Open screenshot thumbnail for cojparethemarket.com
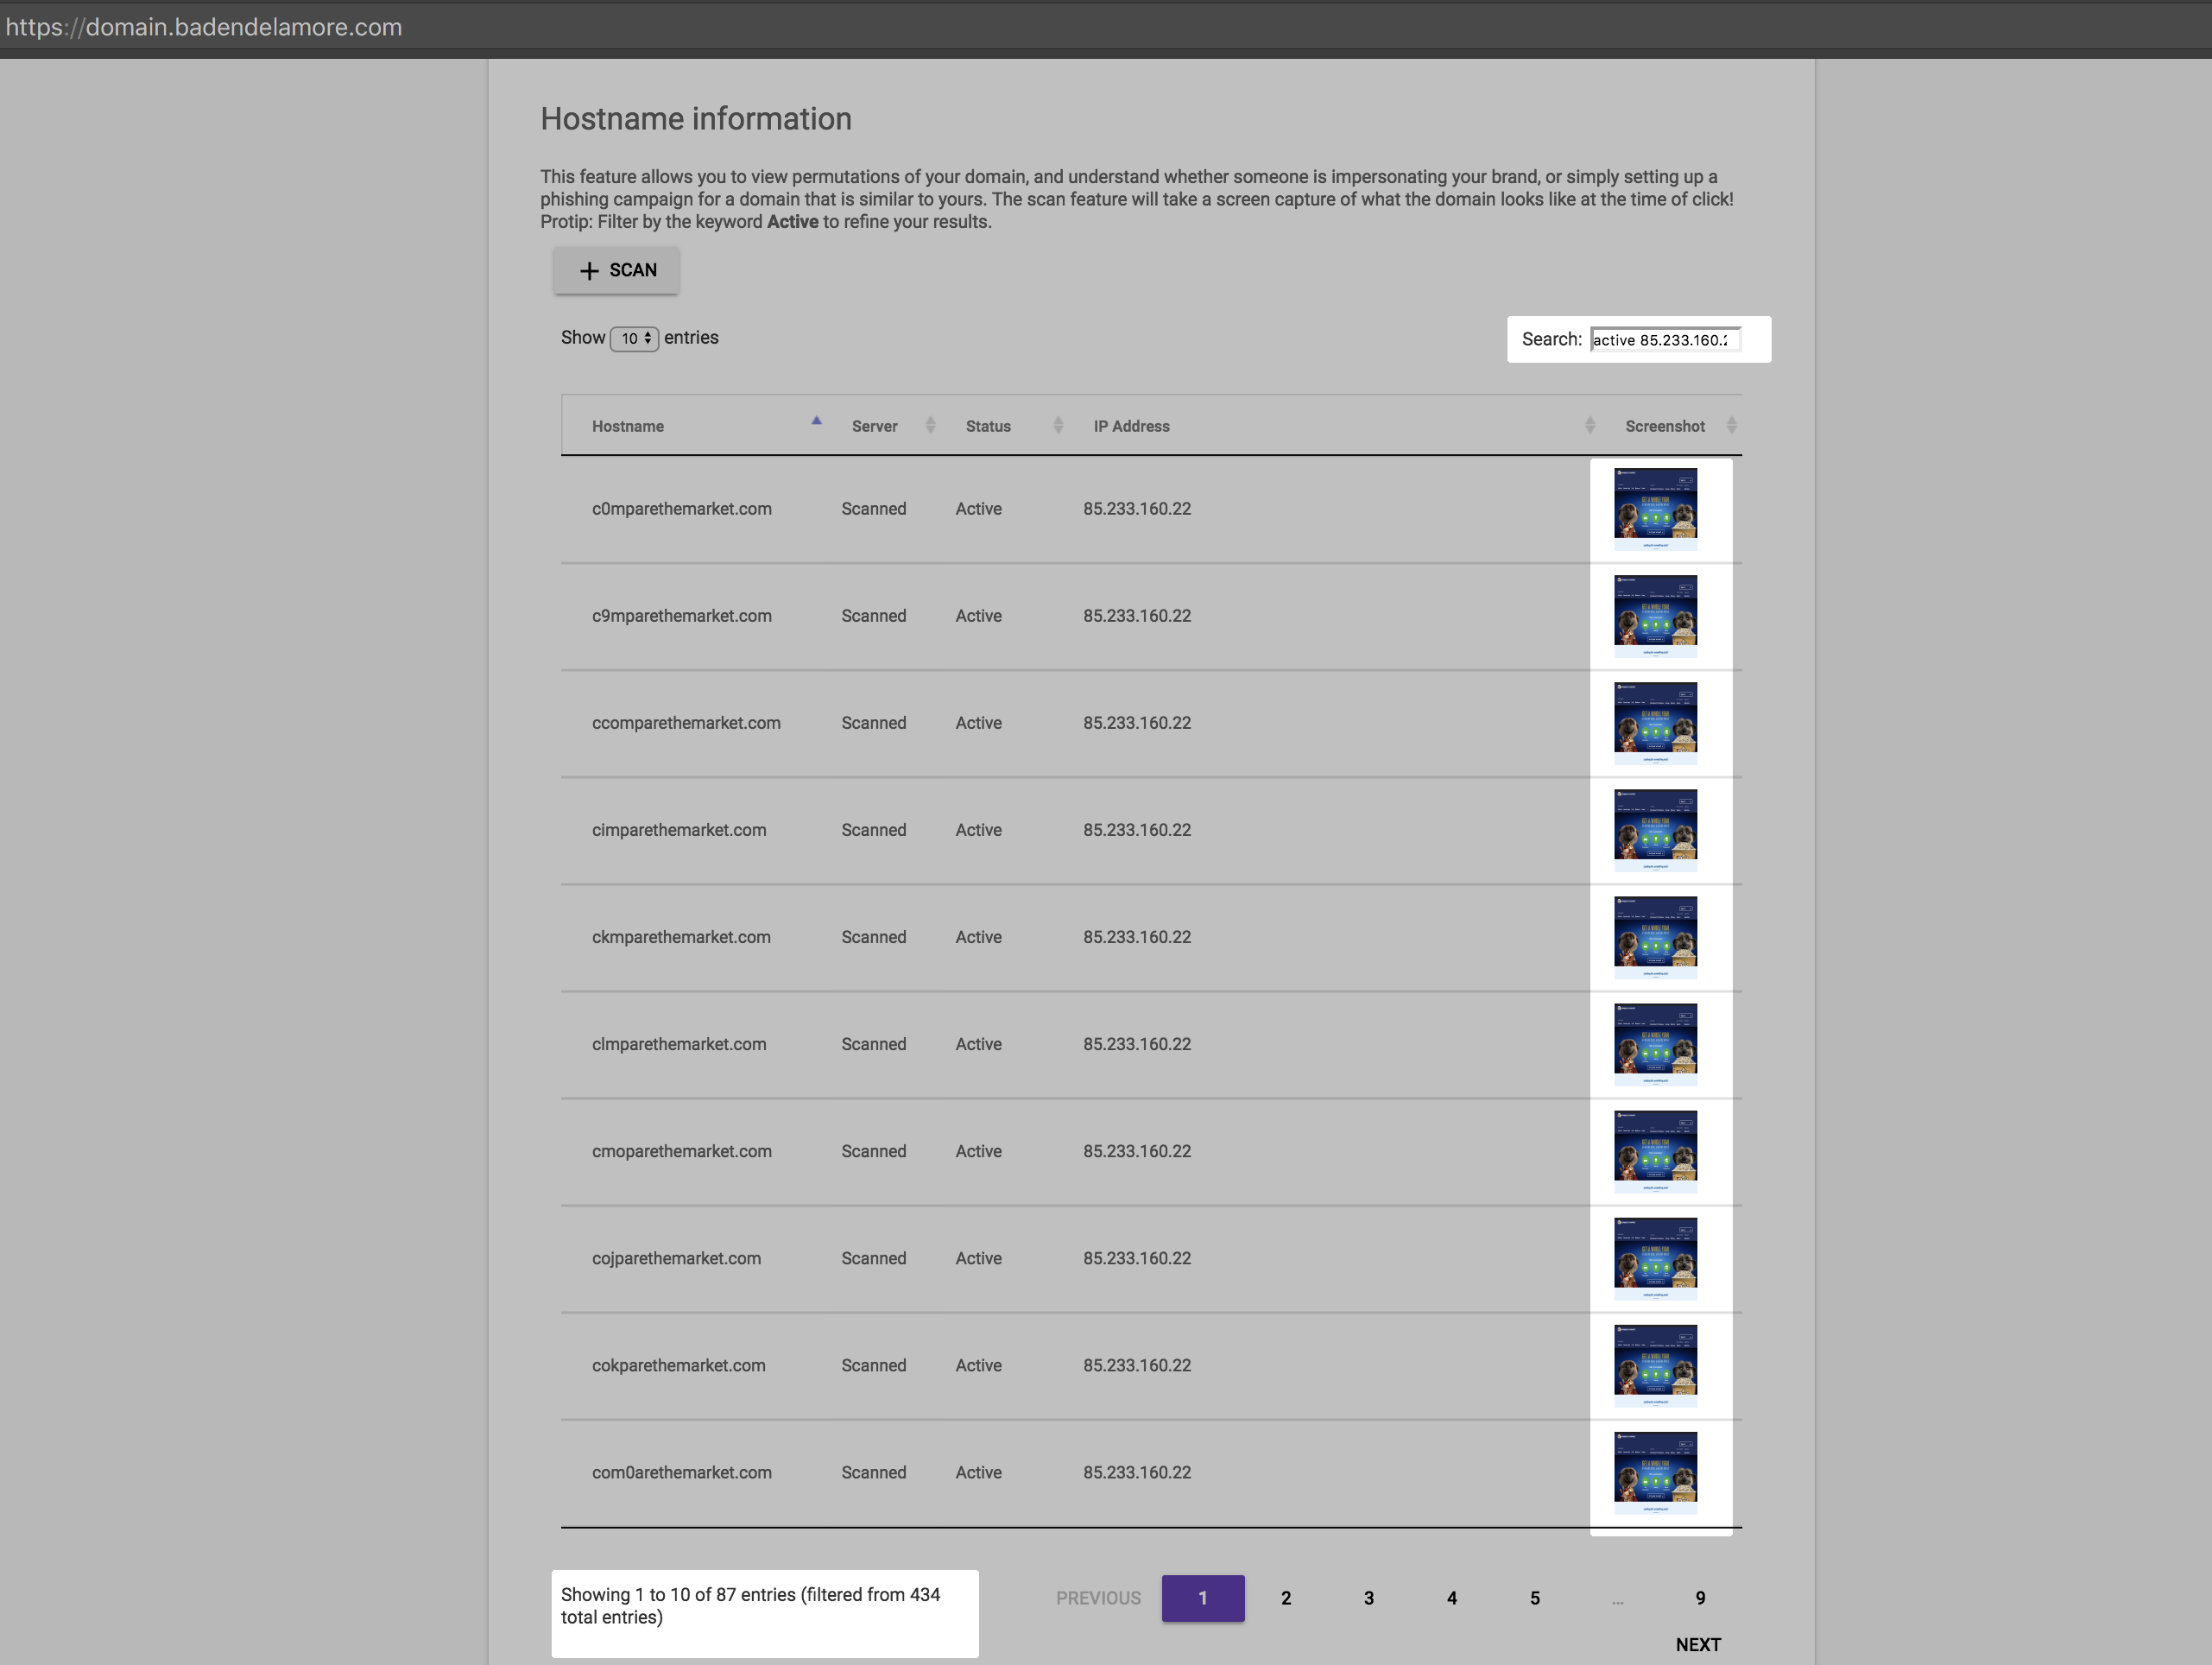Screen dimensions: 2212x1665 [1655, 1258]
